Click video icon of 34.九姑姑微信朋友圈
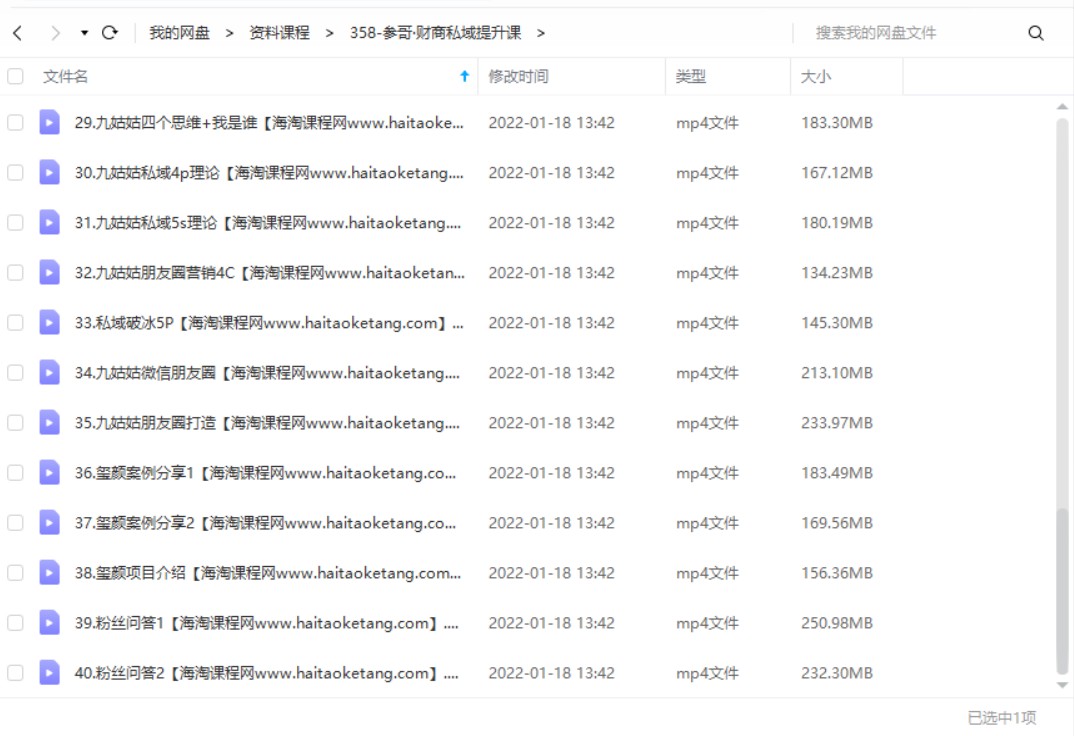The height and width of the screenshot is (736, 1074). (x=49, y=372)
